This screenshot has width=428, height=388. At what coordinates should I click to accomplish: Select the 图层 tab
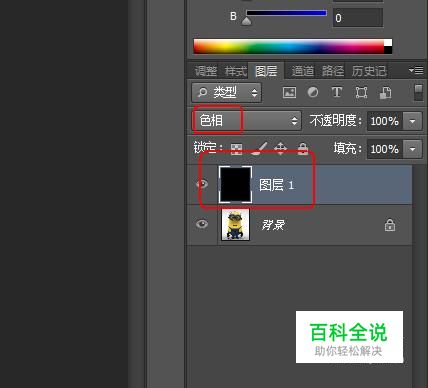[266, 71]
